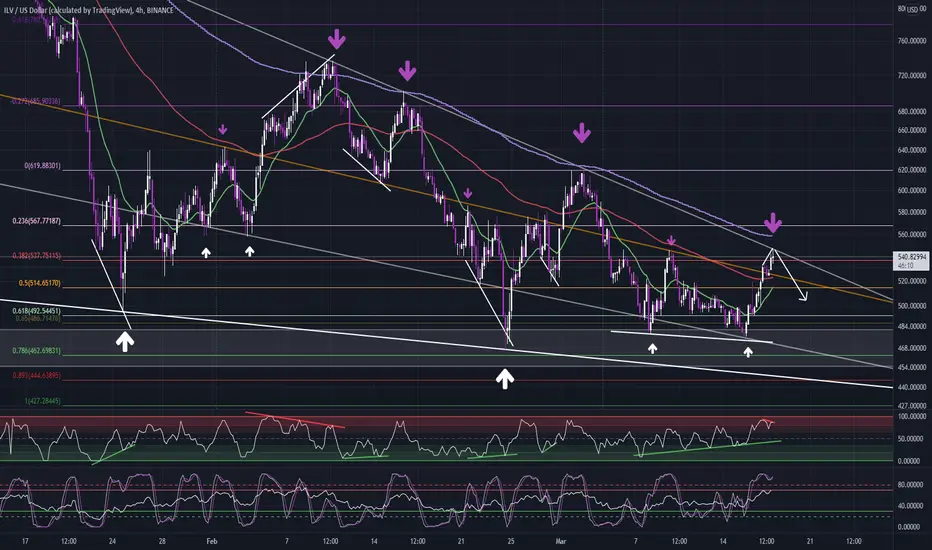Click 660.00000 on the price axis

(912, 130)
